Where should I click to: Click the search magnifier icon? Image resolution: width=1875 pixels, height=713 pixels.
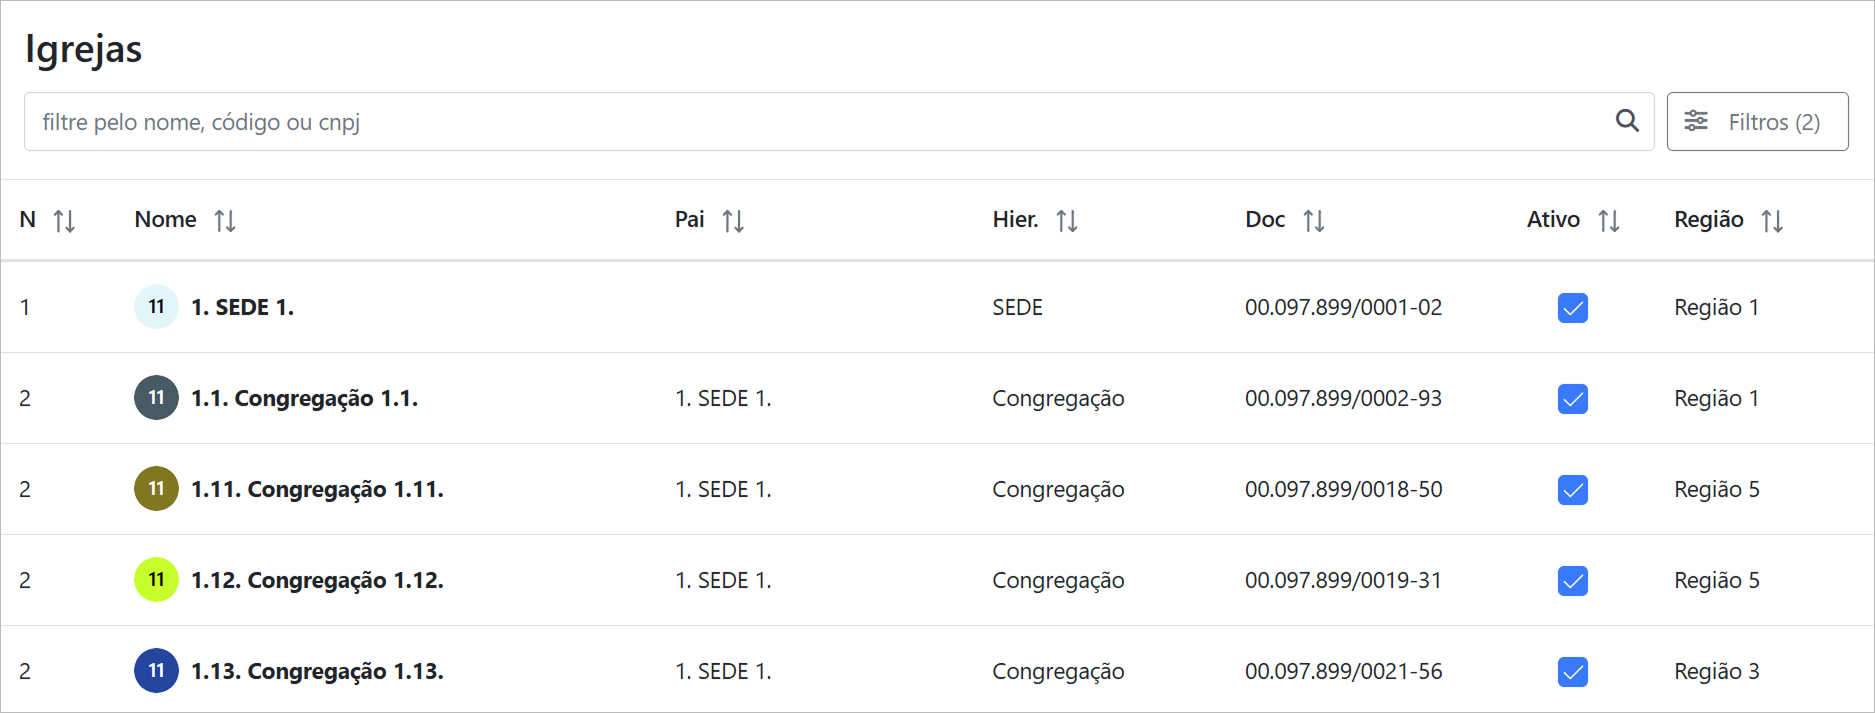pyautogui.click(x=1627, y=121)
